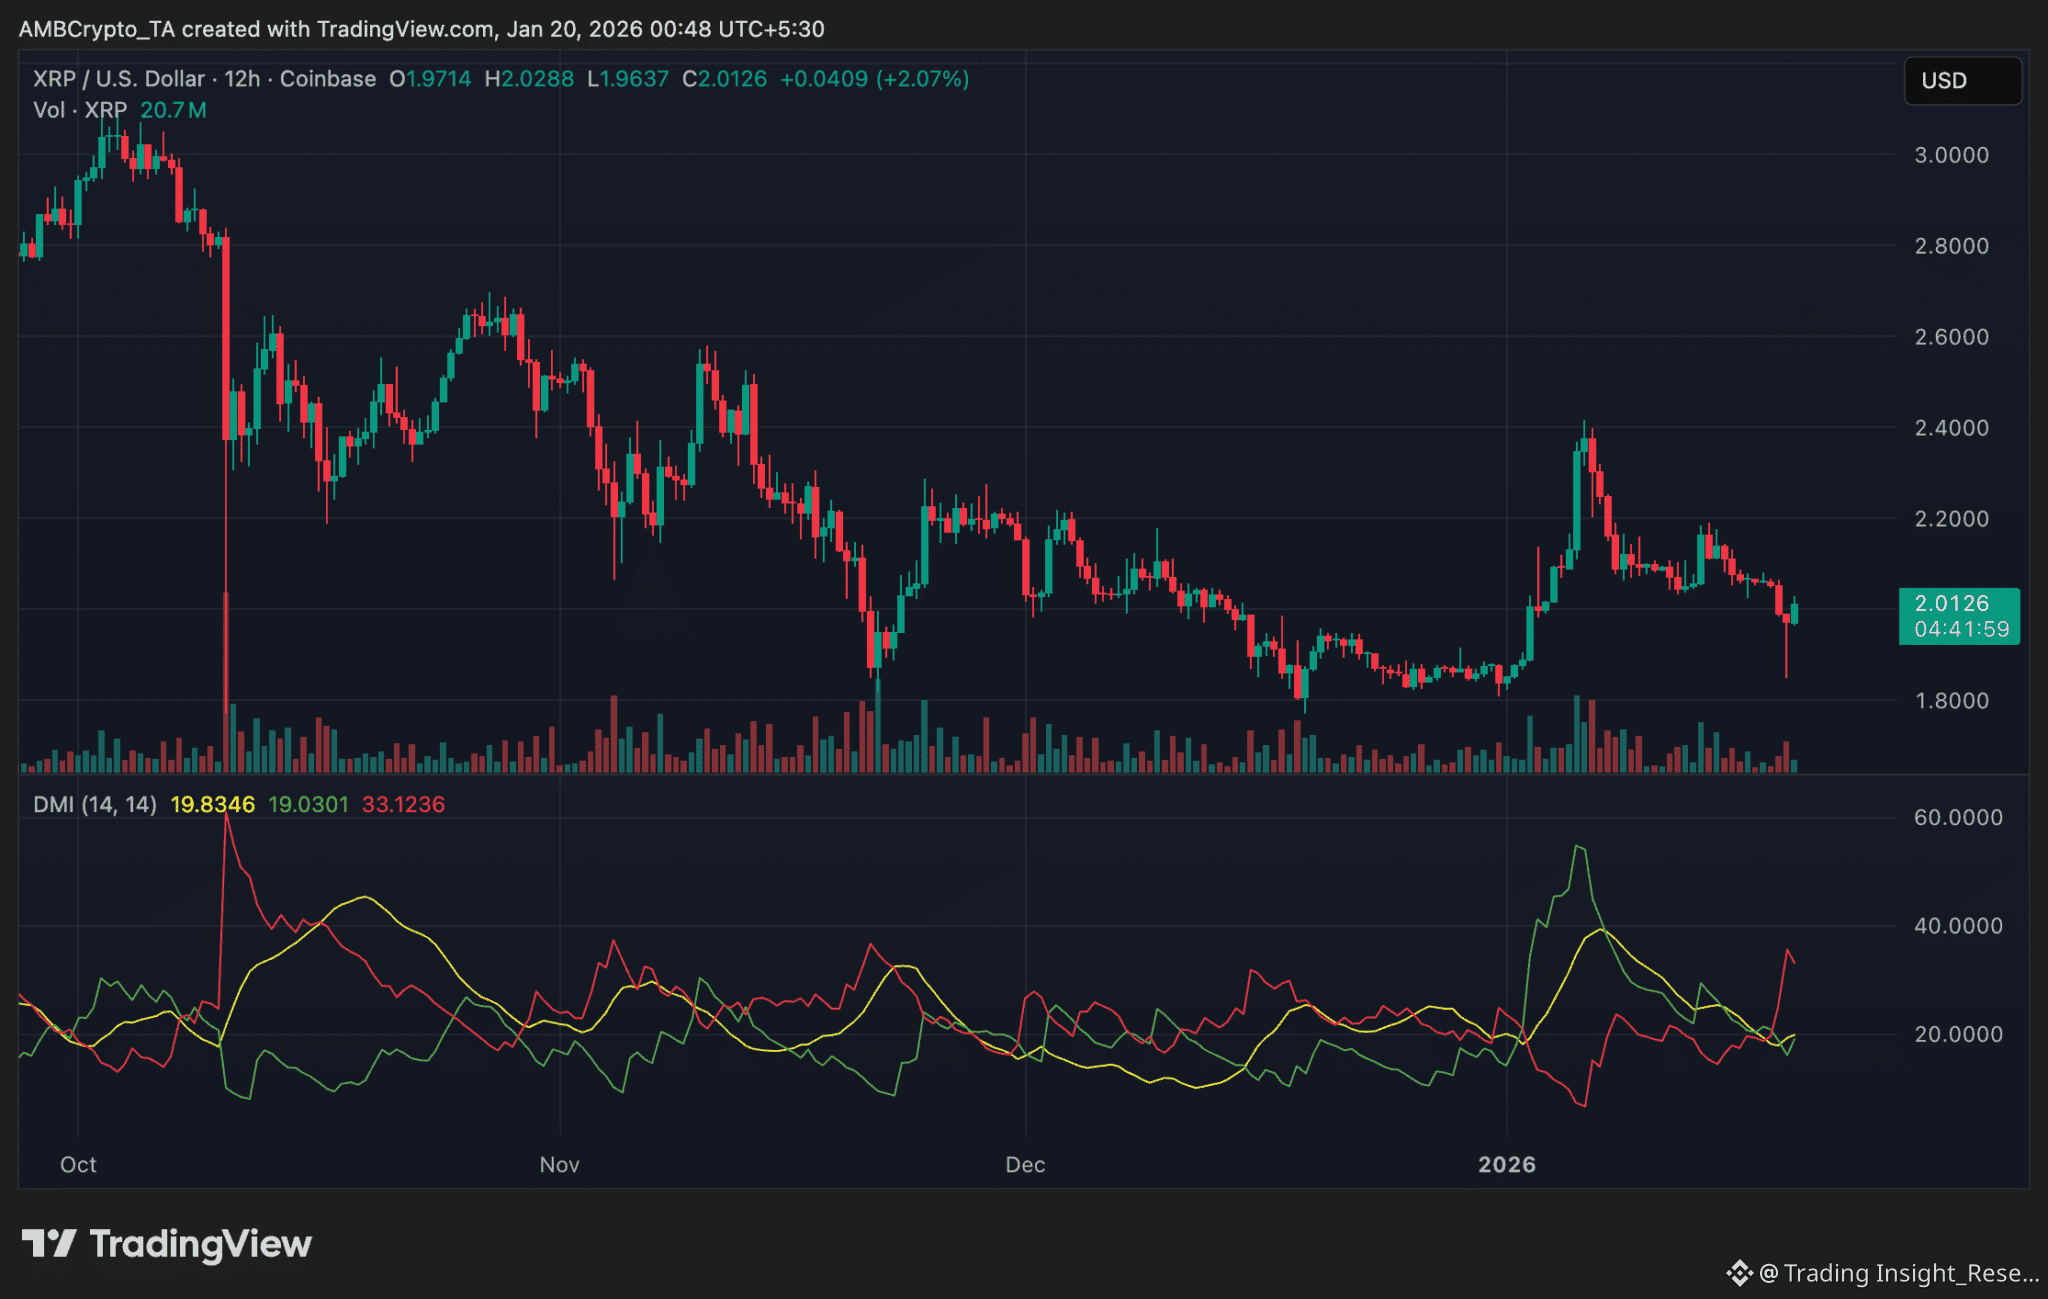This screenshot has width=2048, height=1299.
Task: Select the 12h interval label
Action: pos(242,79)
